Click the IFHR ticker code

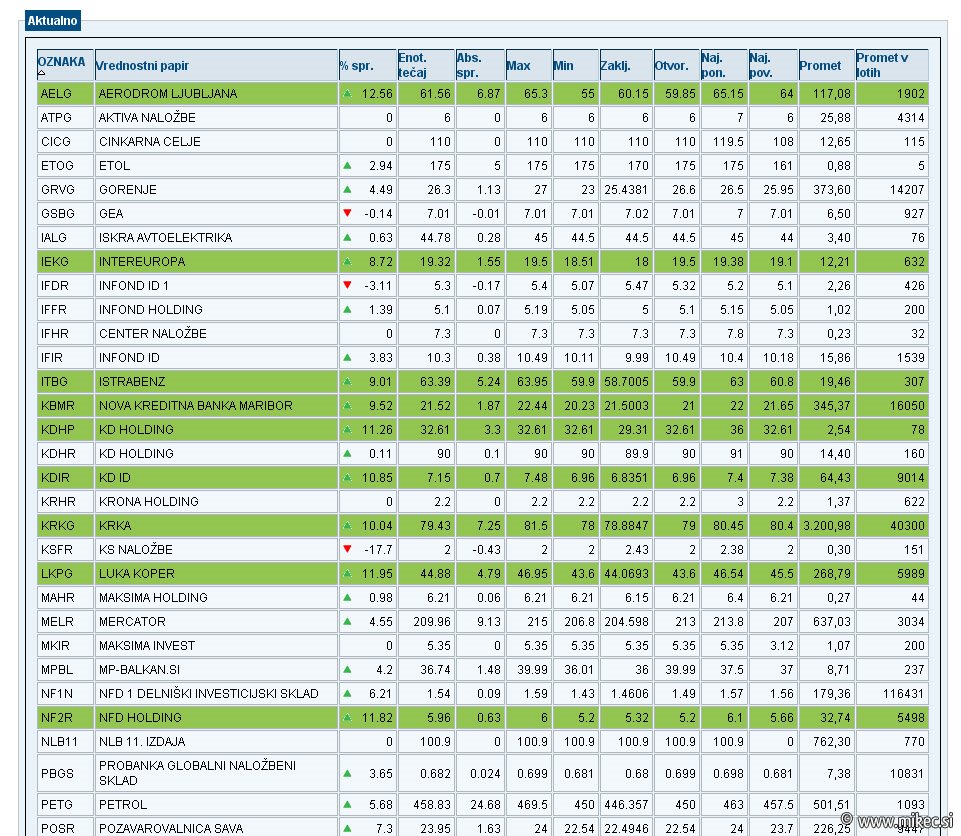point(55,333)
